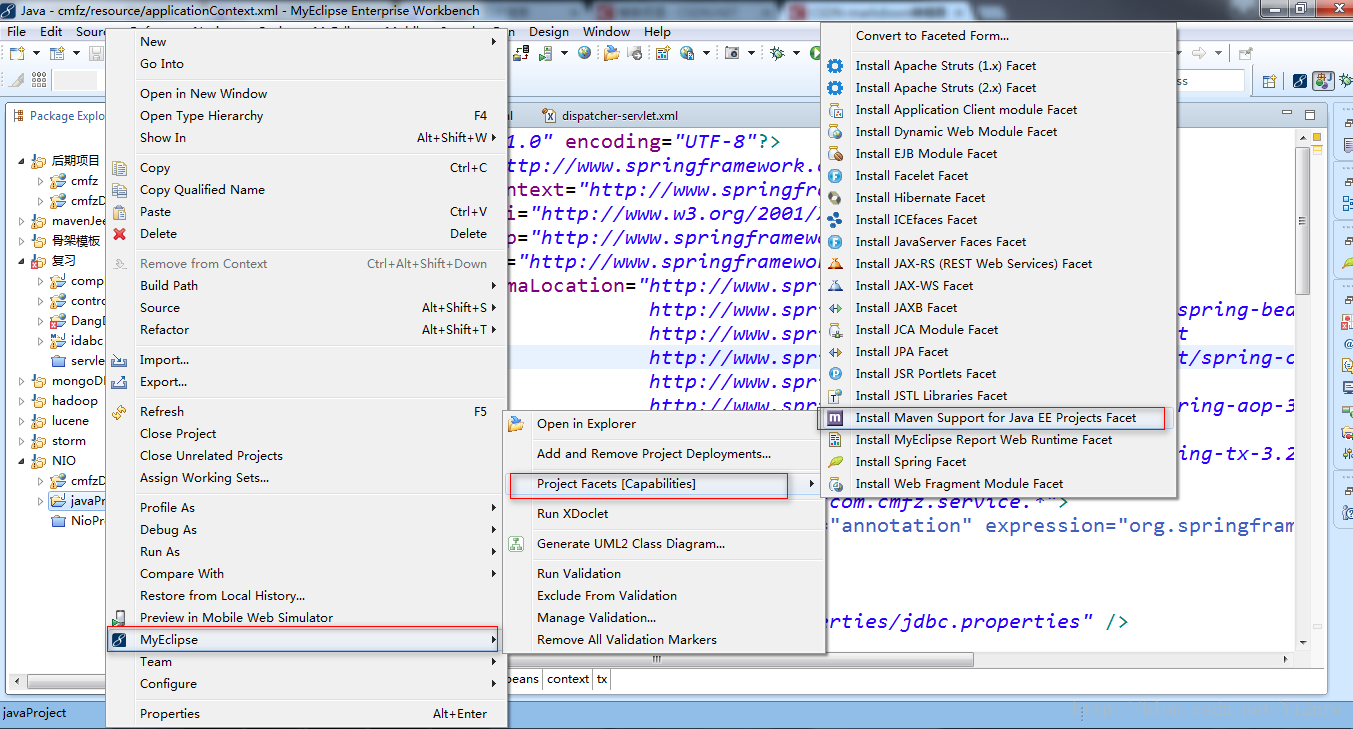Click the yellow Refresh icon

[x=120, y=412]
